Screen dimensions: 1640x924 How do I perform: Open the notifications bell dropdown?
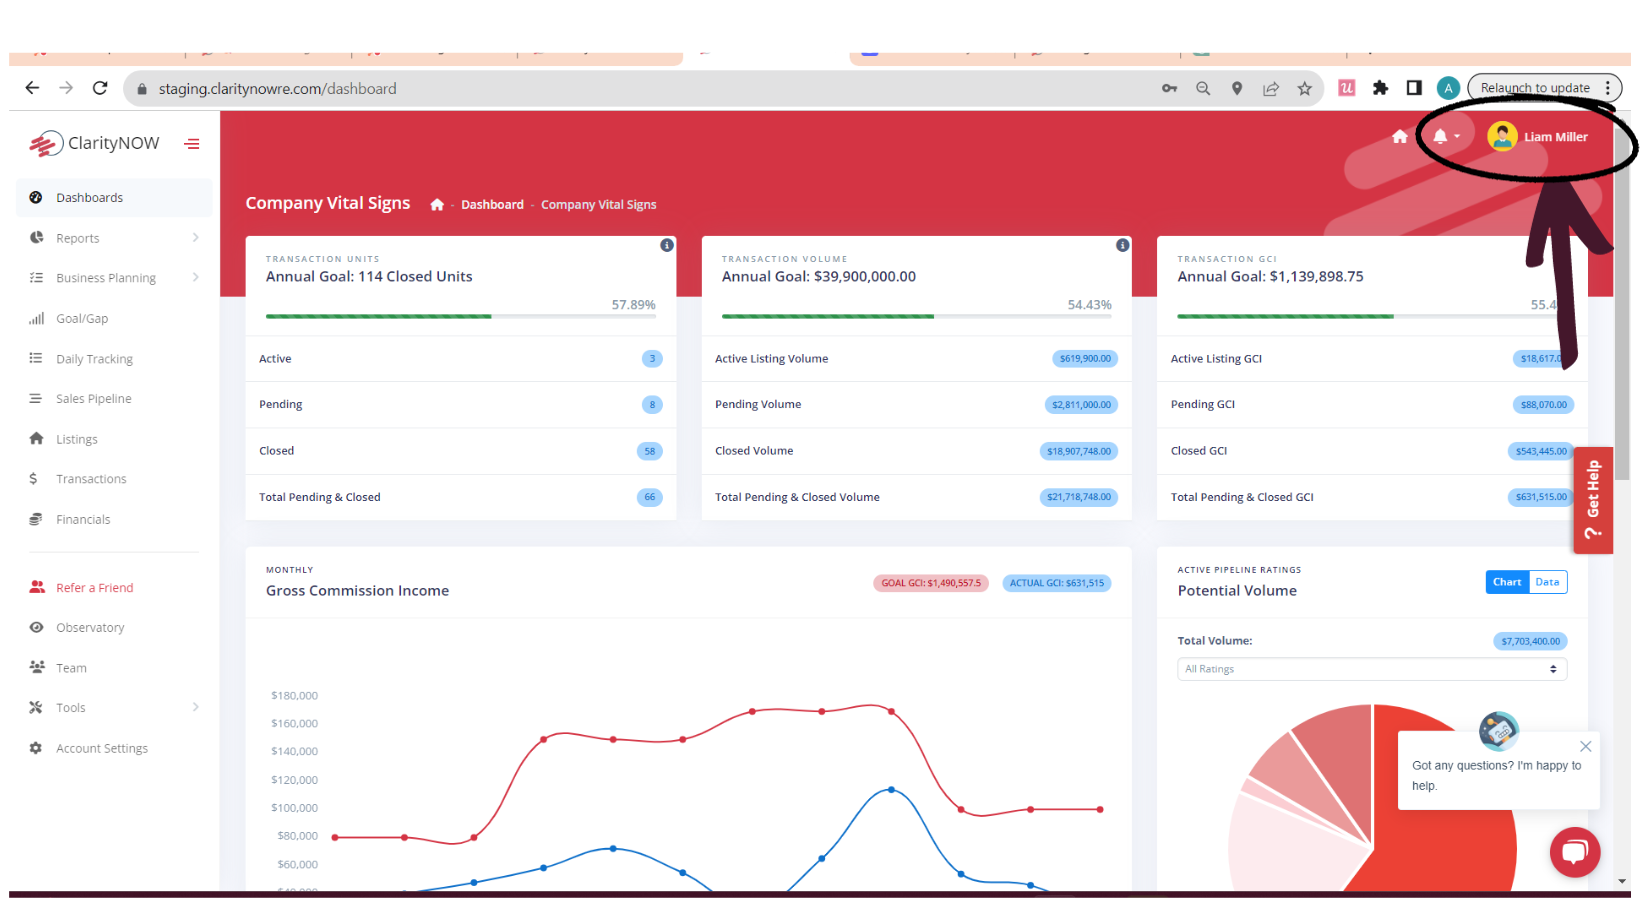(1446, 137)
